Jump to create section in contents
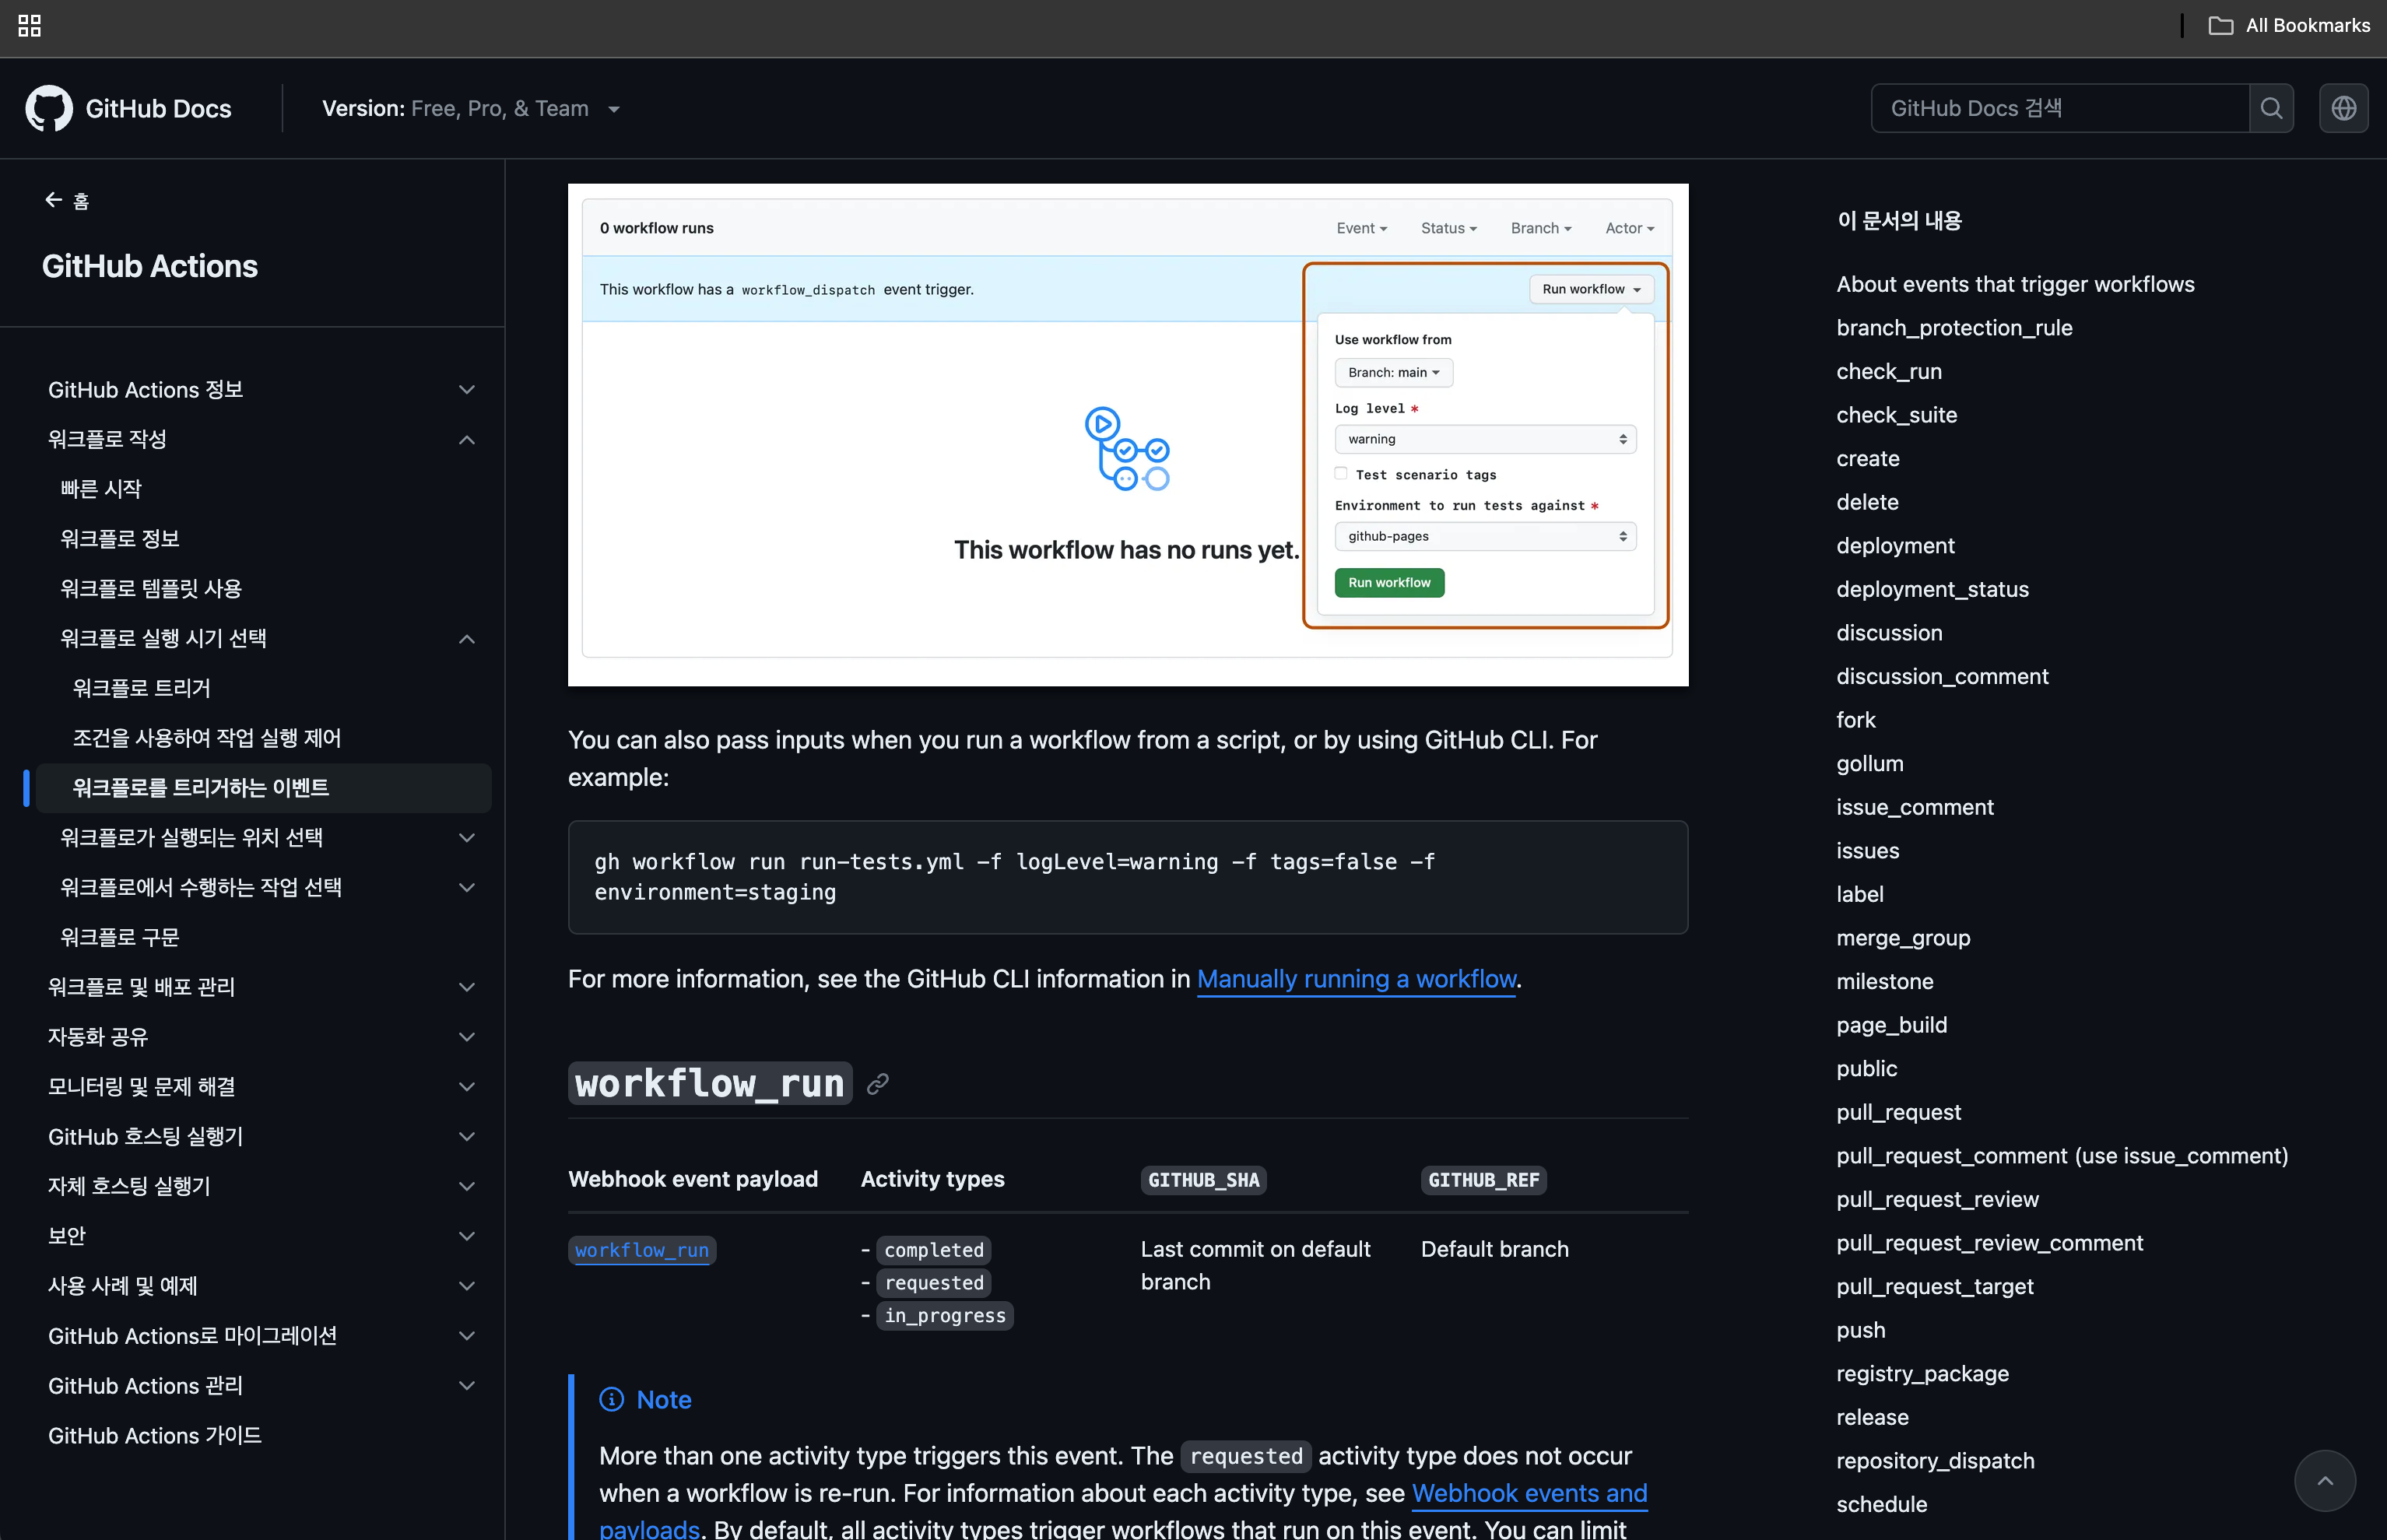Screen dimensions: 2387x1540 coord(1868,459)
